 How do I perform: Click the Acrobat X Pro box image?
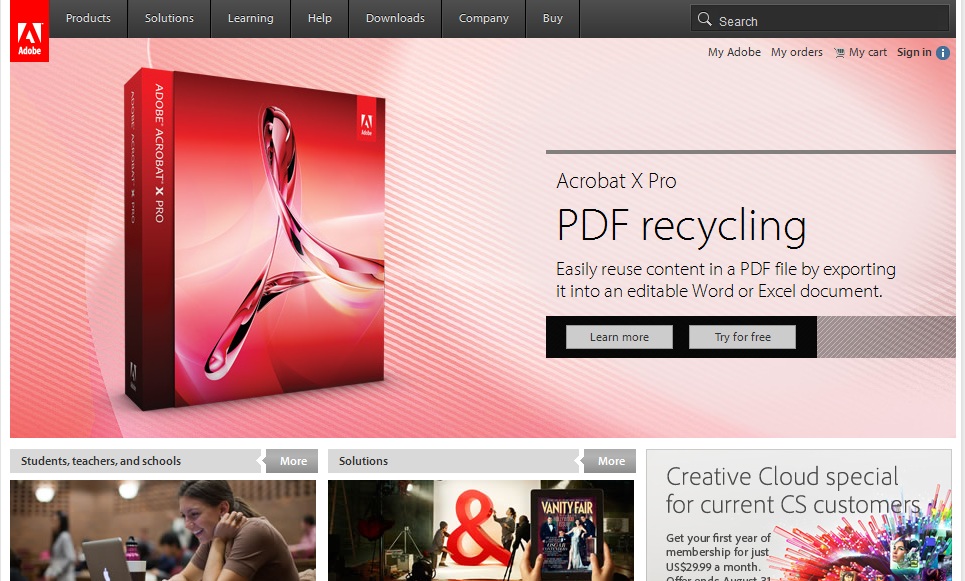tap(254, 239)
